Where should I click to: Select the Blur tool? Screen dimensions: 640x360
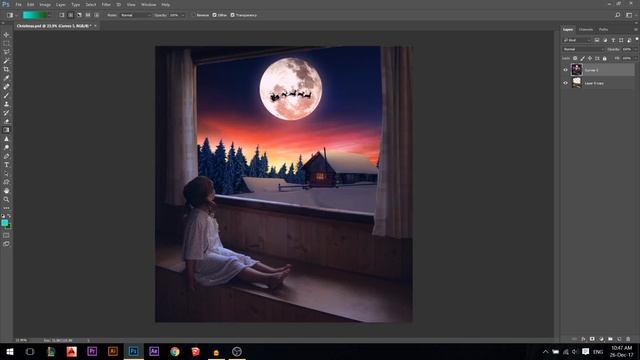[x=6, y=139]
